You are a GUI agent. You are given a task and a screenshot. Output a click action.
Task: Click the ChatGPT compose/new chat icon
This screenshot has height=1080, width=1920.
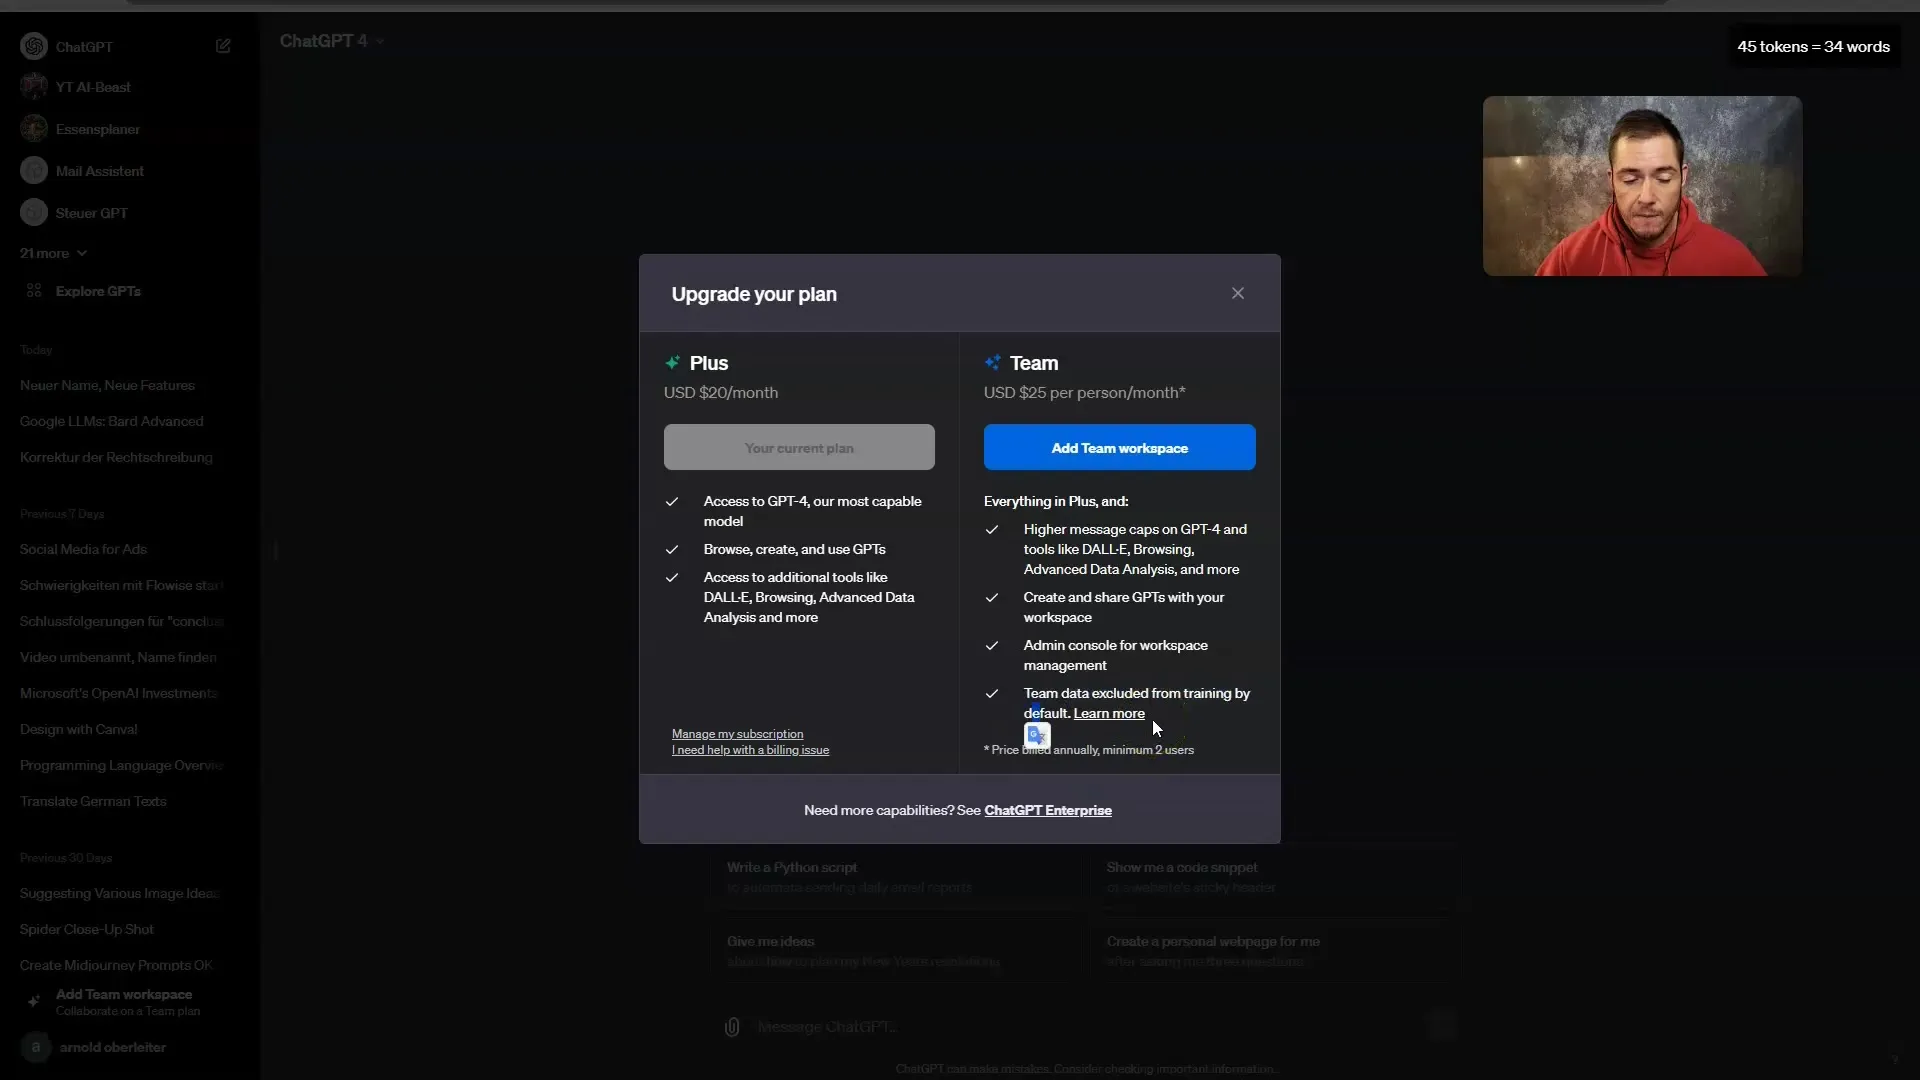pos(224,46)
